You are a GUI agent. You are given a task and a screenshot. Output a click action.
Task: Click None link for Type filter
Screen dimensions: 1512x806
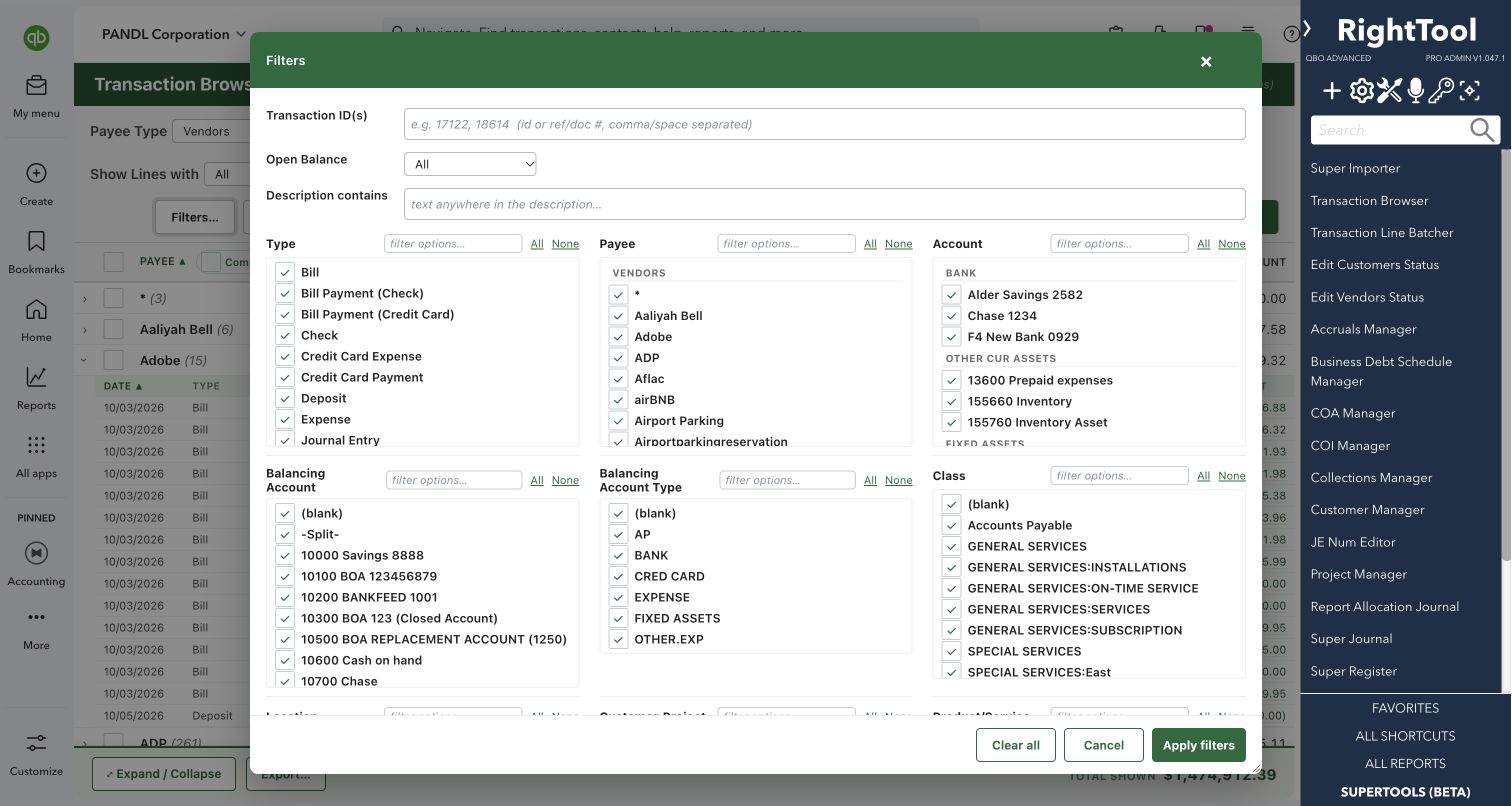(x=565, y=244)
